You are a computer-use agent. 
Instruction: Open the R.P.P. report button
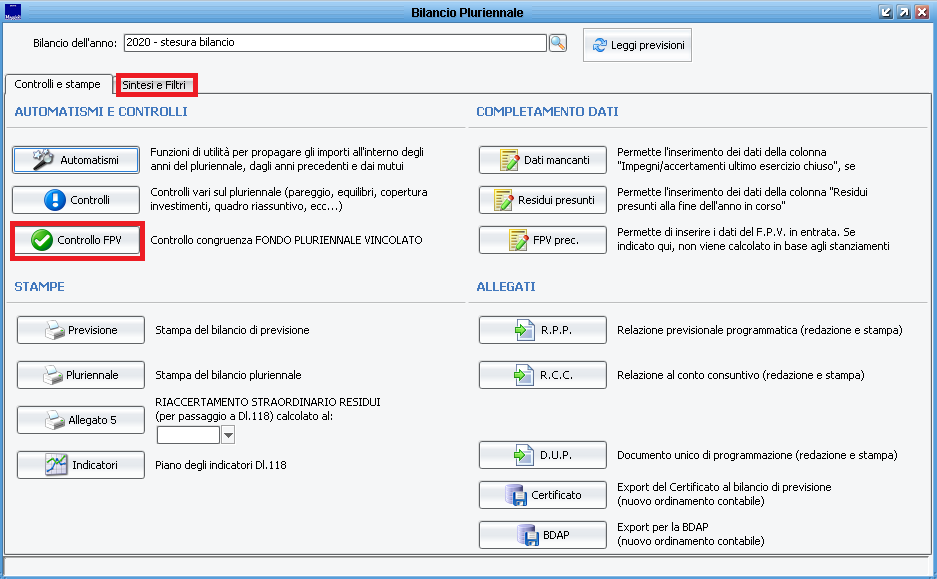click(x=543, y=330)
